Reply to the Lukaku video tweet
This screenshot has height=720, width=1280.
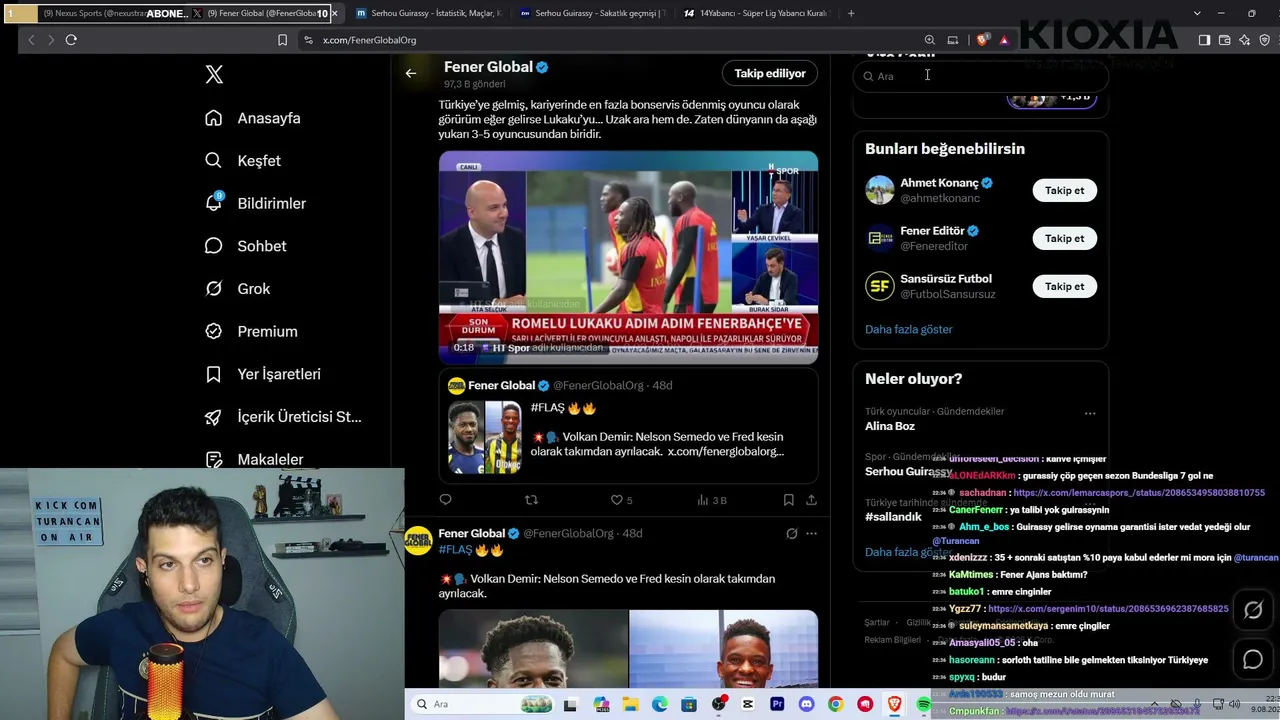[x=446, y=500]
